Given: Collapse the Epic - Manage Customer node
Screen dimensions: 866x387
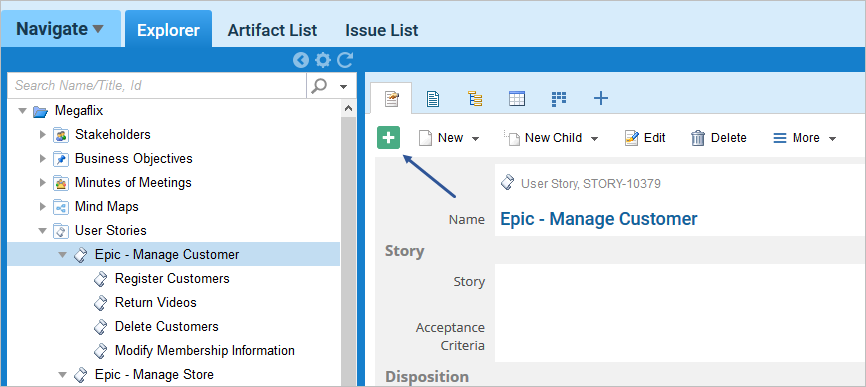Looking at the screenshot, I should [62, 255].
